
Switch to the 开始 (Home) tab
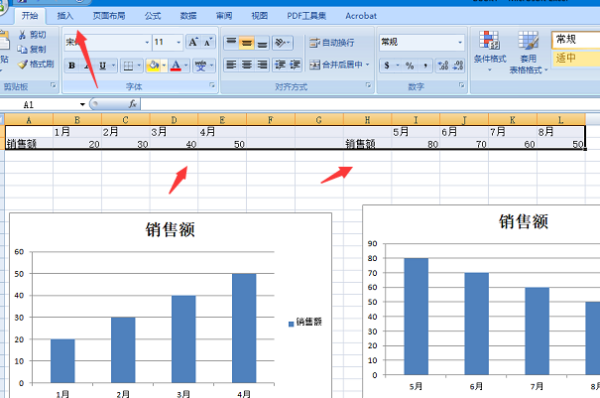[x=29, y=16]
